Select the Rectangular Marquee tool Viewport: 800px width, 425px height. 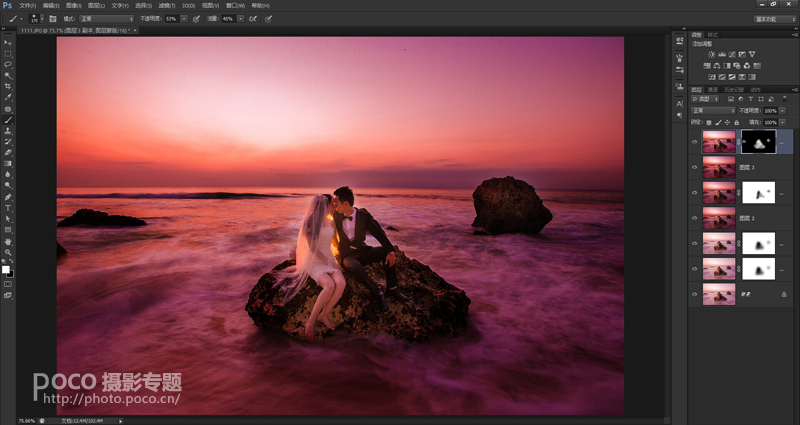[8, 54]
